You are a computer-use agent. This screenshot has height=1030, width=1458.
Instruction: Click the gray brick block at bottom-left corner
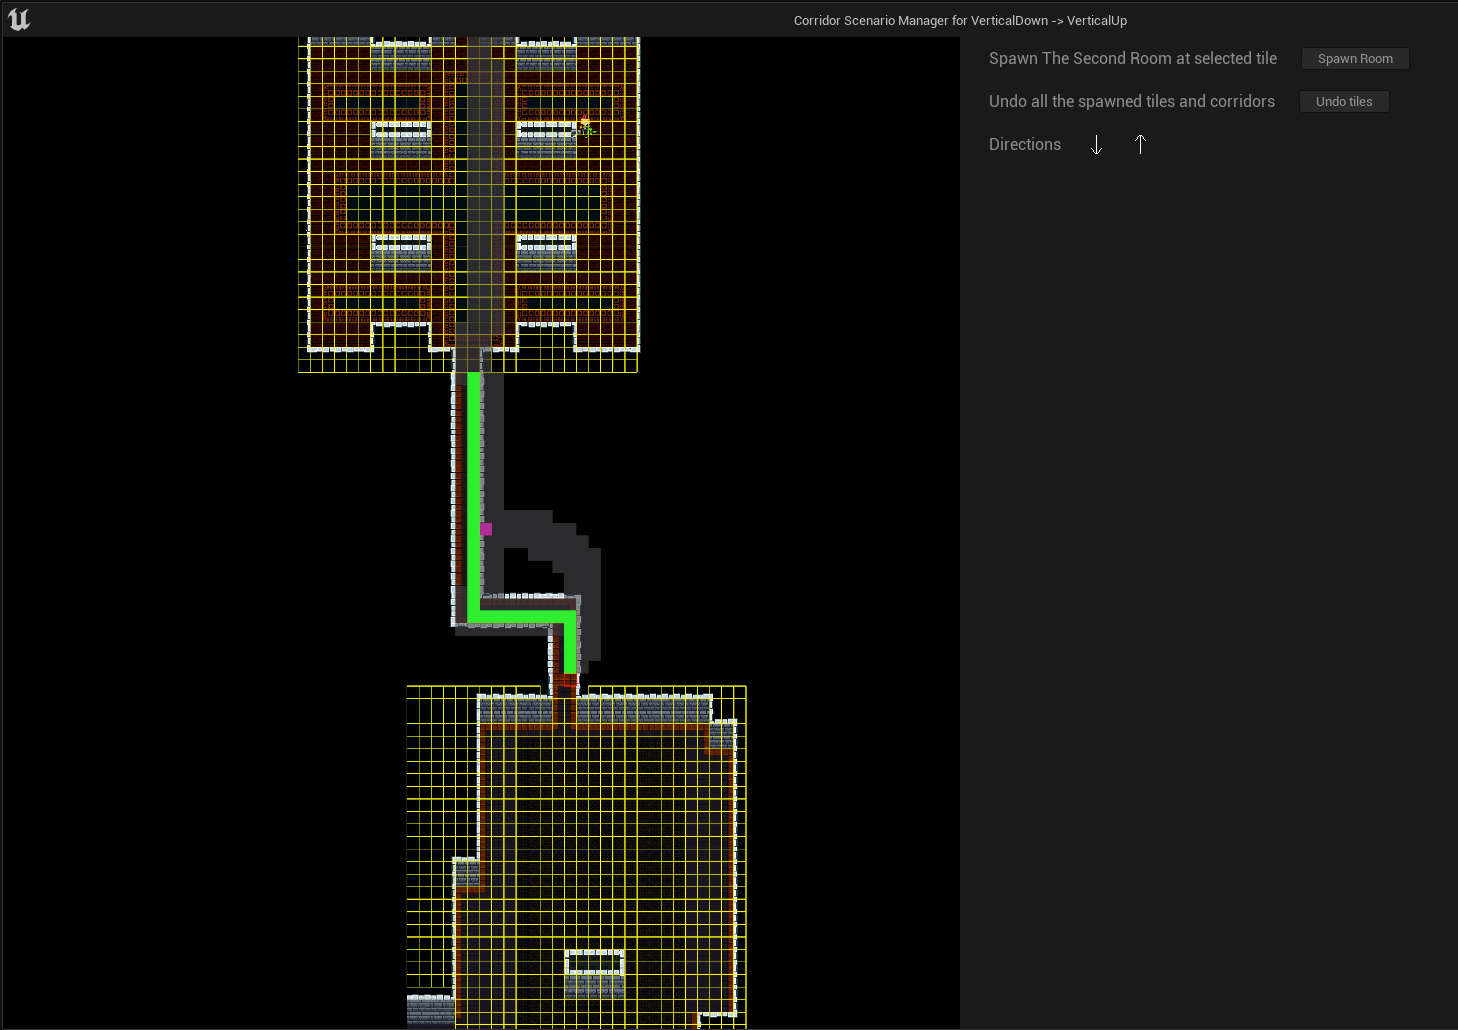click(x=430, y=1008)
